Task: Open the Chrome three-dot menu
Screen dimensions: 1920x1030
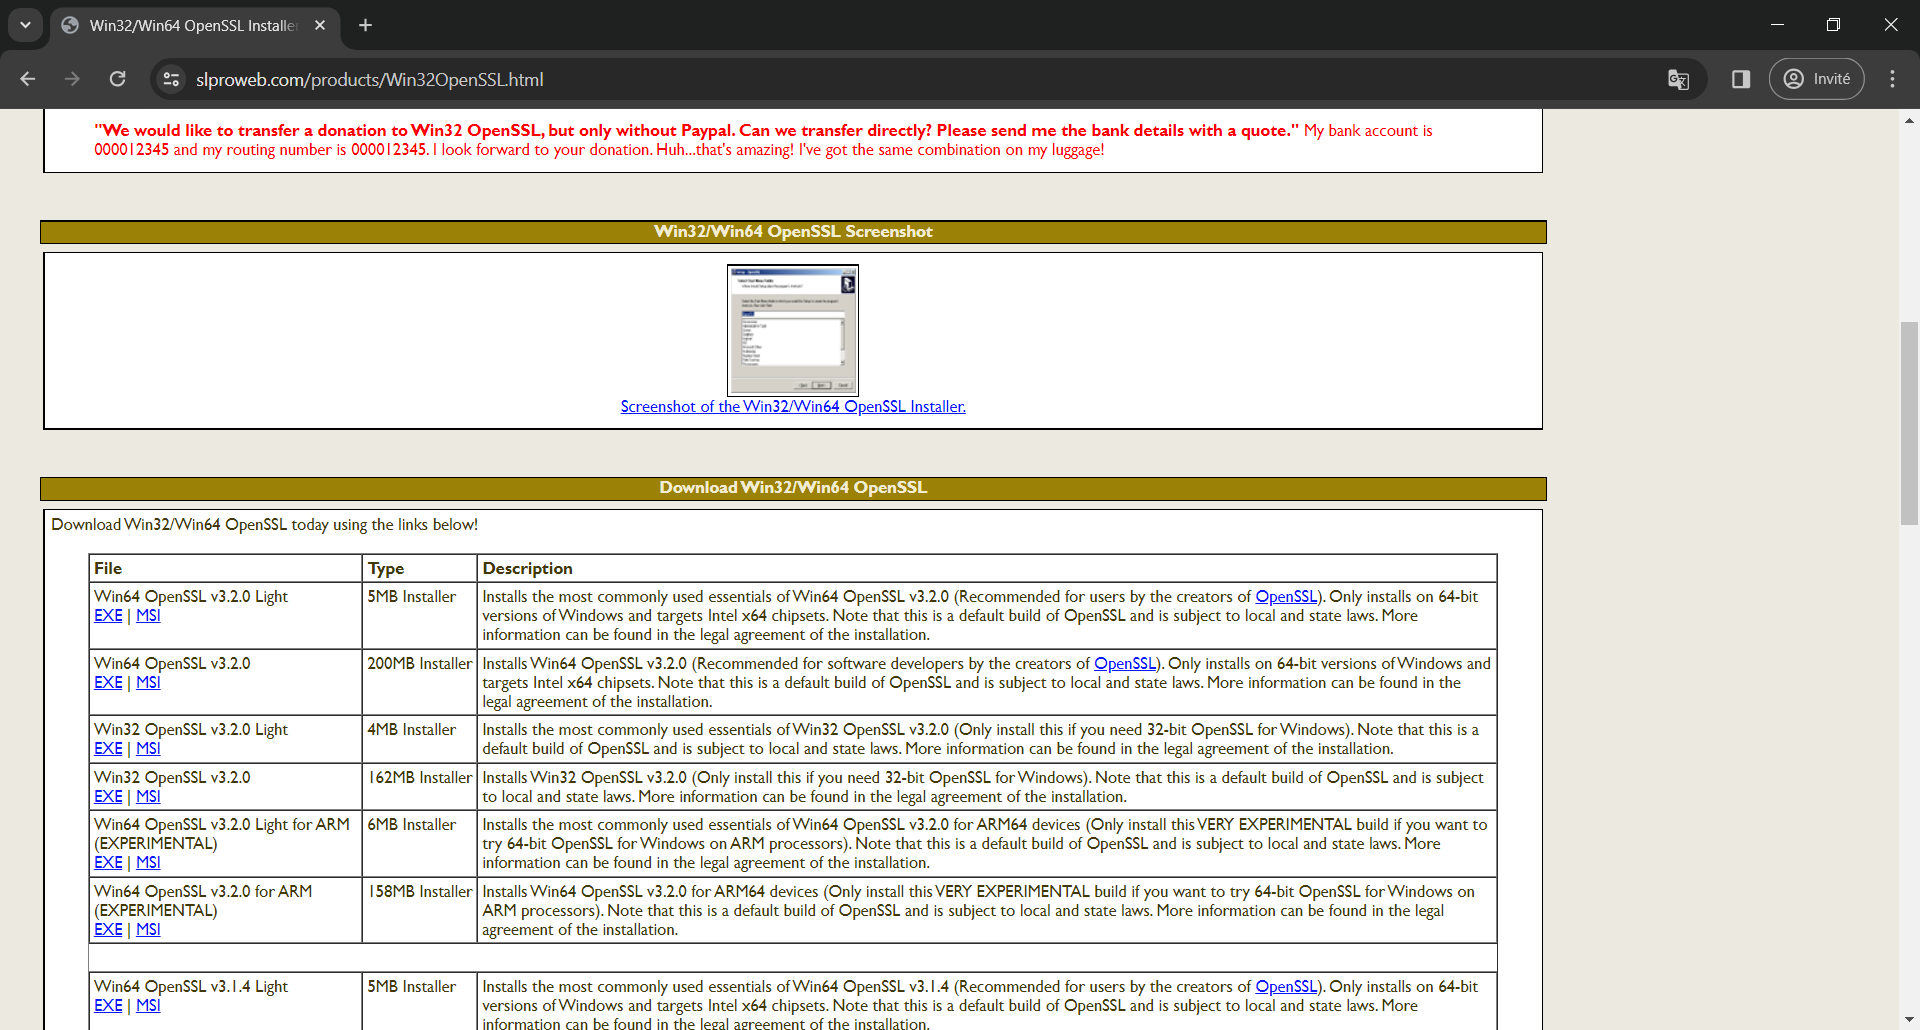Action: pyautogui.click(x=1893, y=78)
